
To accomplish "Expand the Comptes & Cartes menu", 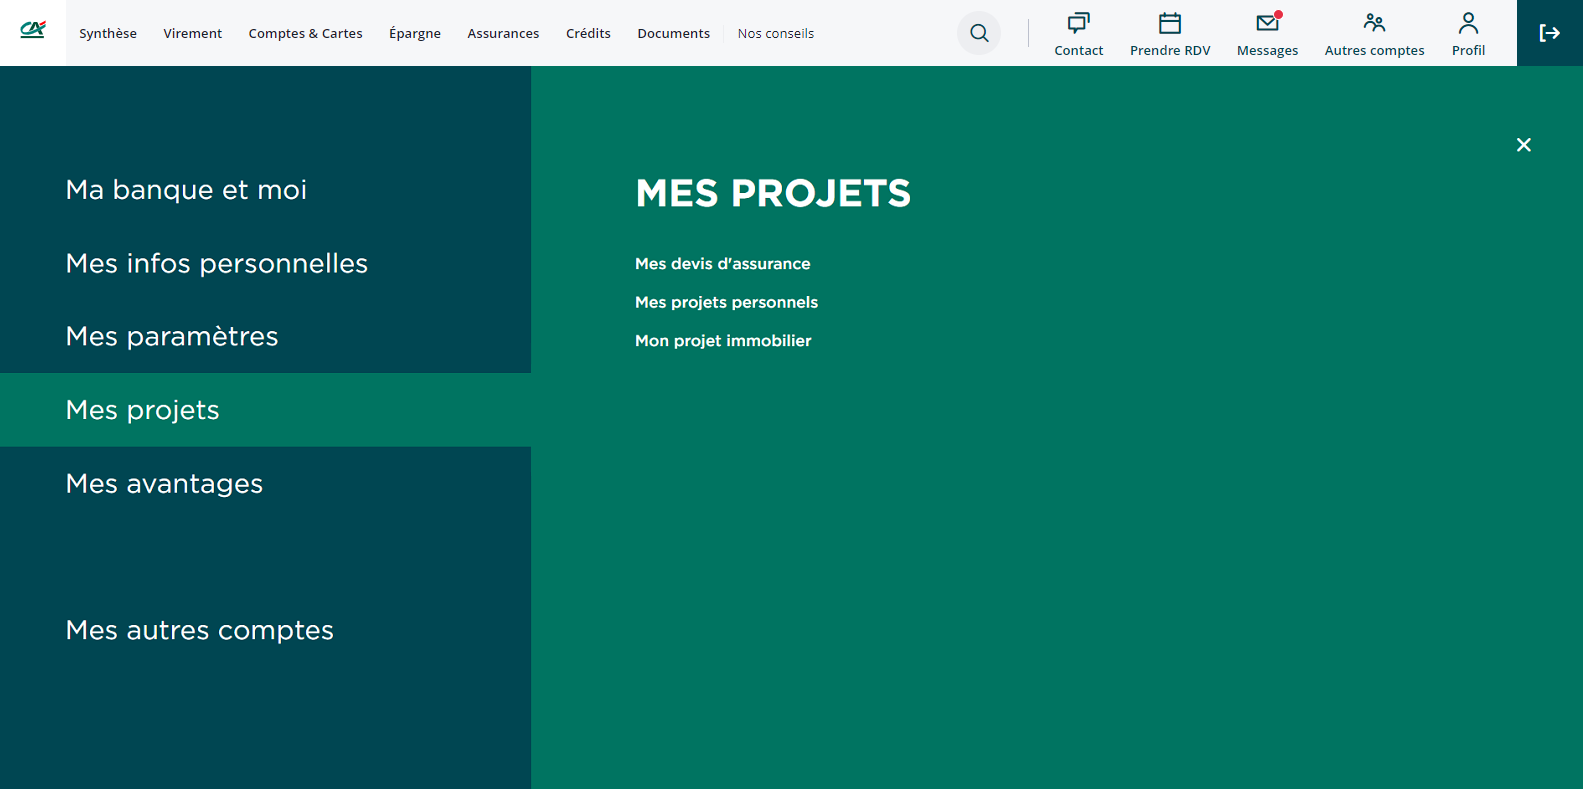I will [x=305, y=33].
